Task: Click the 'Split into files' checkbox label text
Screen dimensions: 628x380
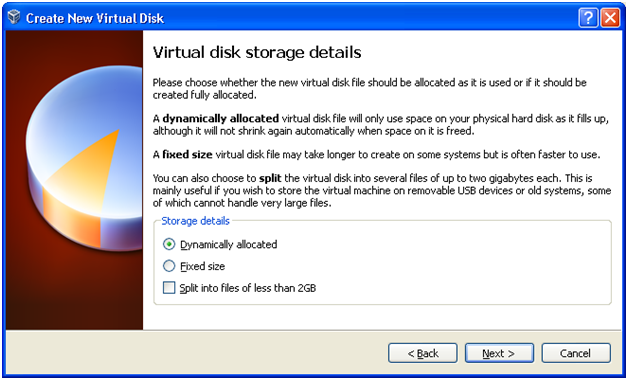Action: click(x=248, y=288)
